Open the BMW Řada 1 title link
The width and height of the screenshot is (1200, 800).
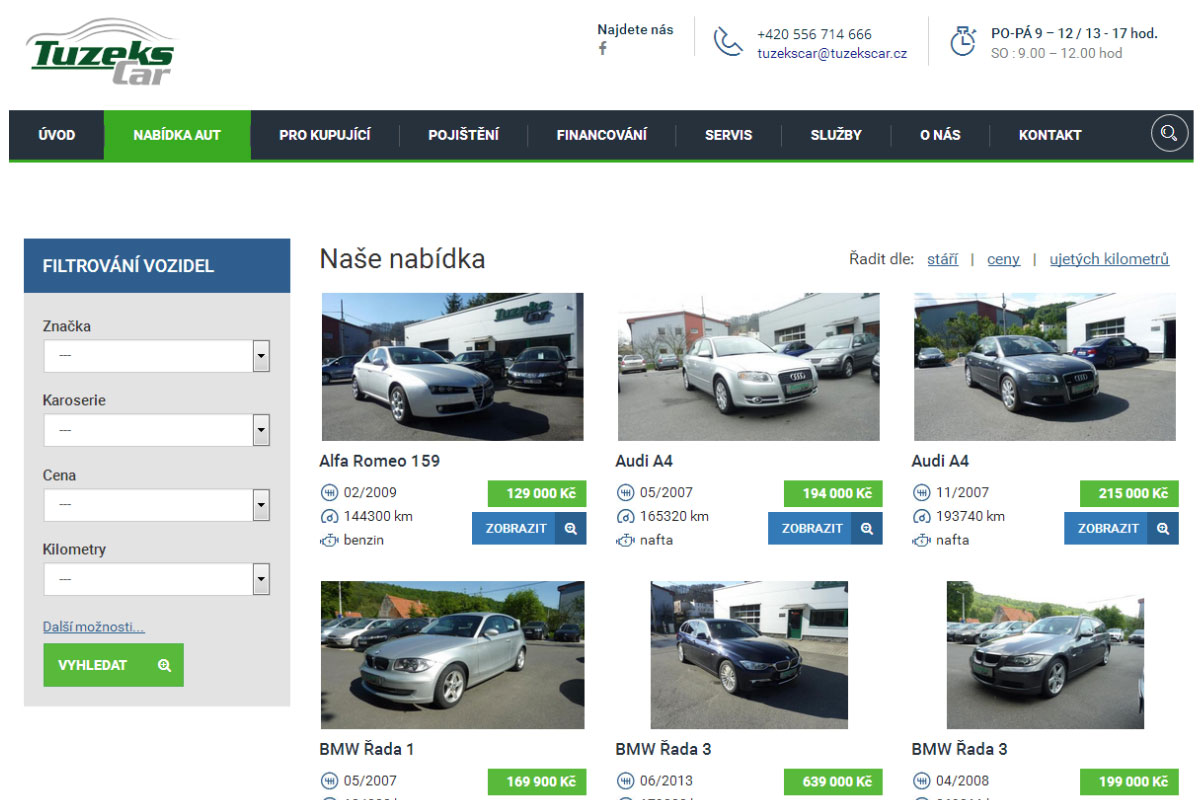click(366, 749)
